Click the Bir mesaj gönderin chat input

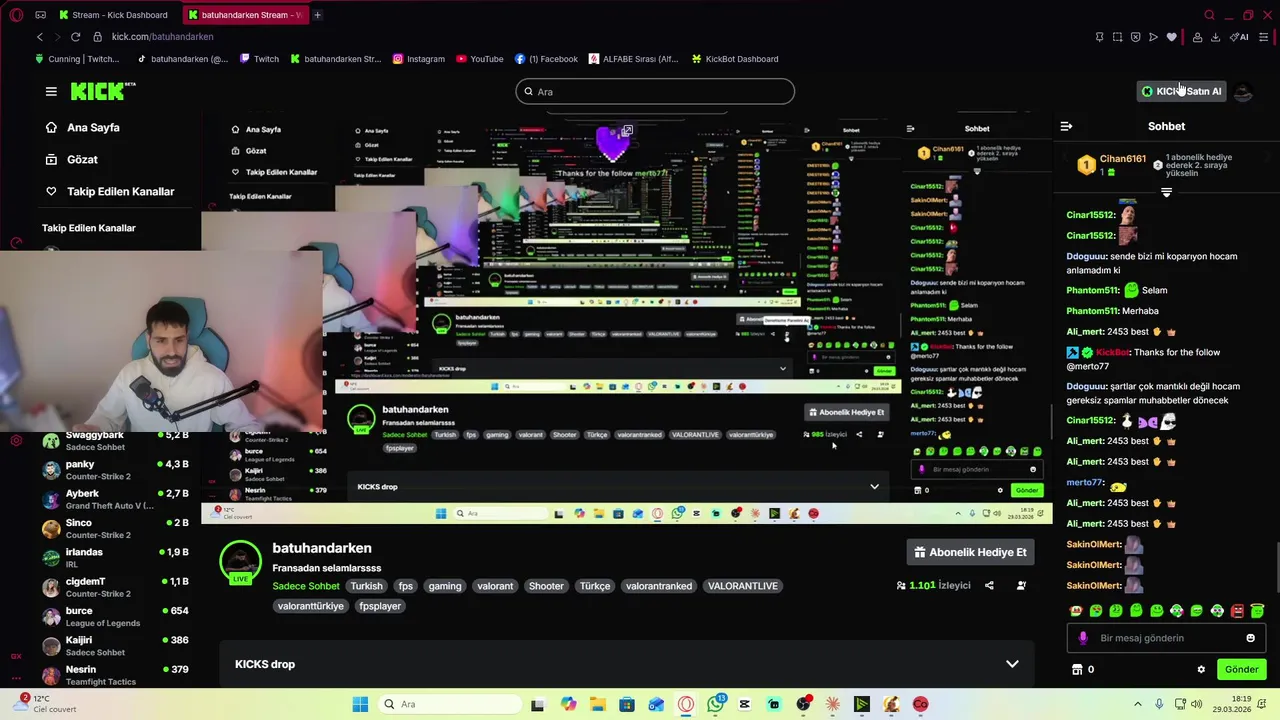[x=1166, y=638]
